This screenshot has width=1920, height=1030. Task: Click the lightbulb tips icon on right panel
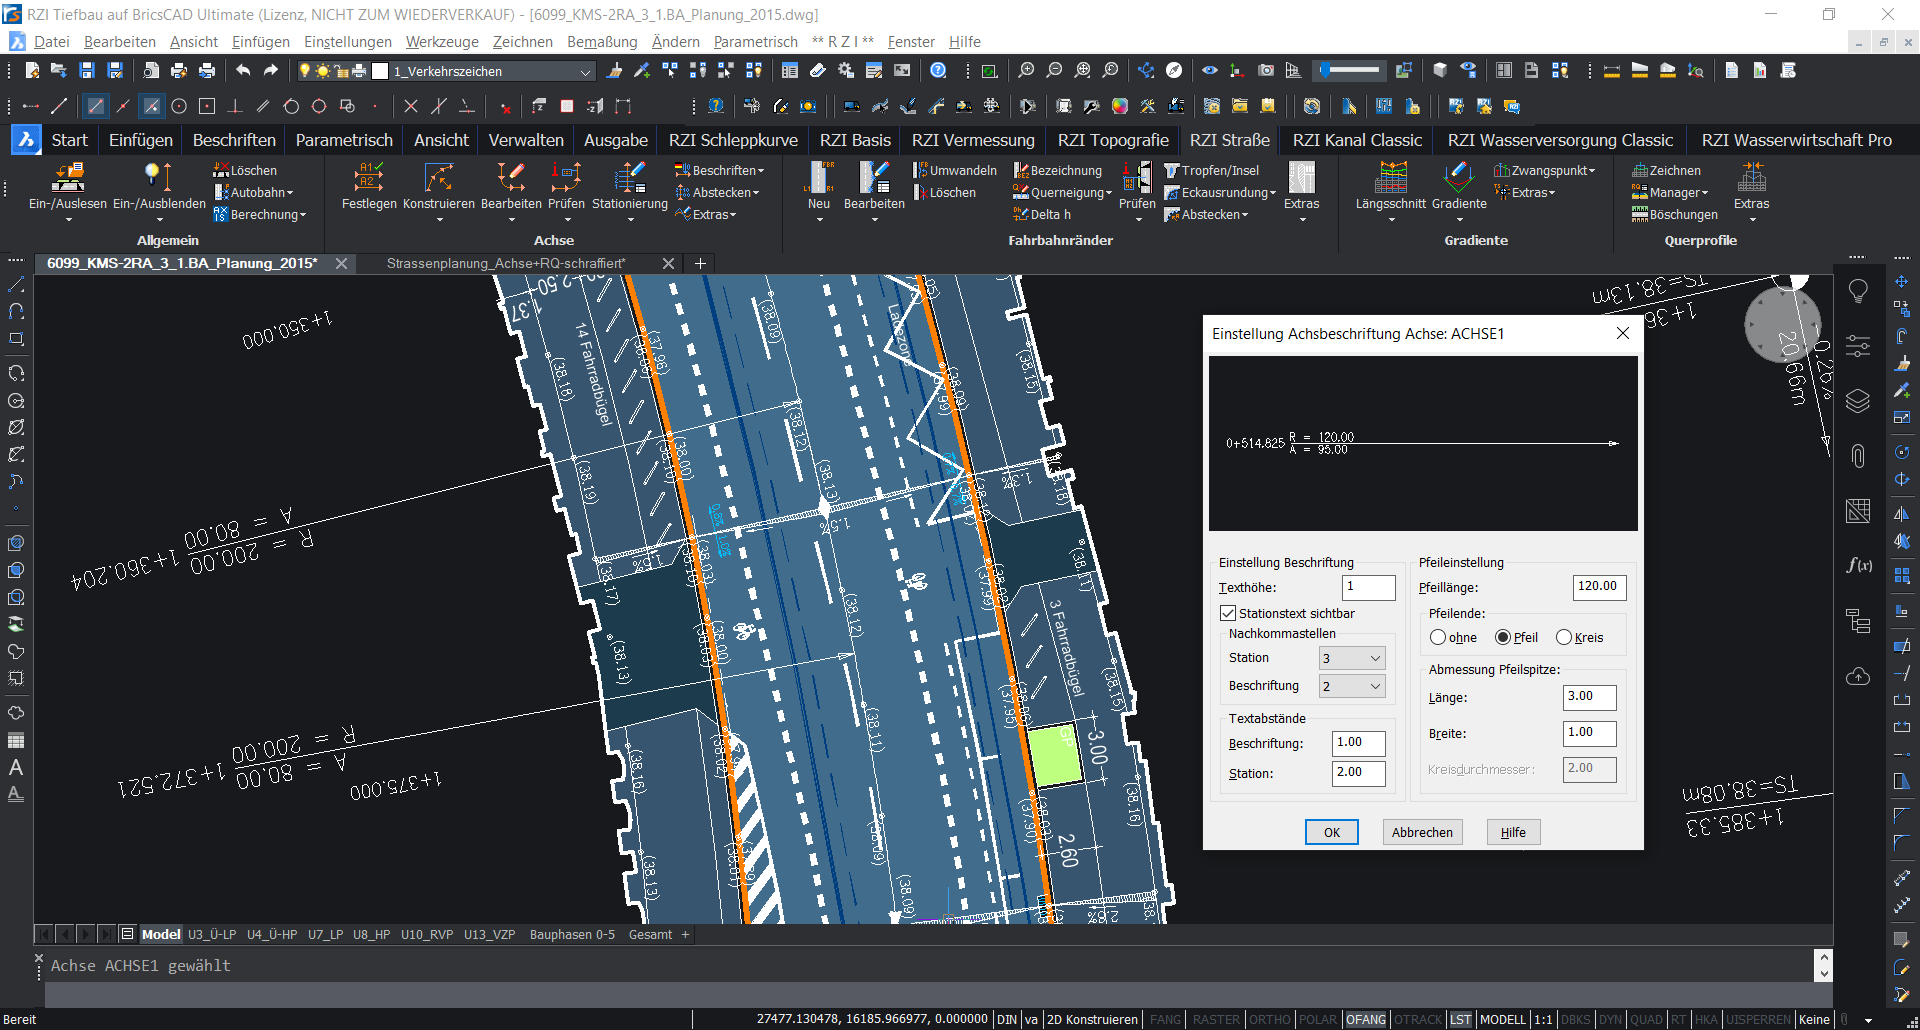point(1858,291)
